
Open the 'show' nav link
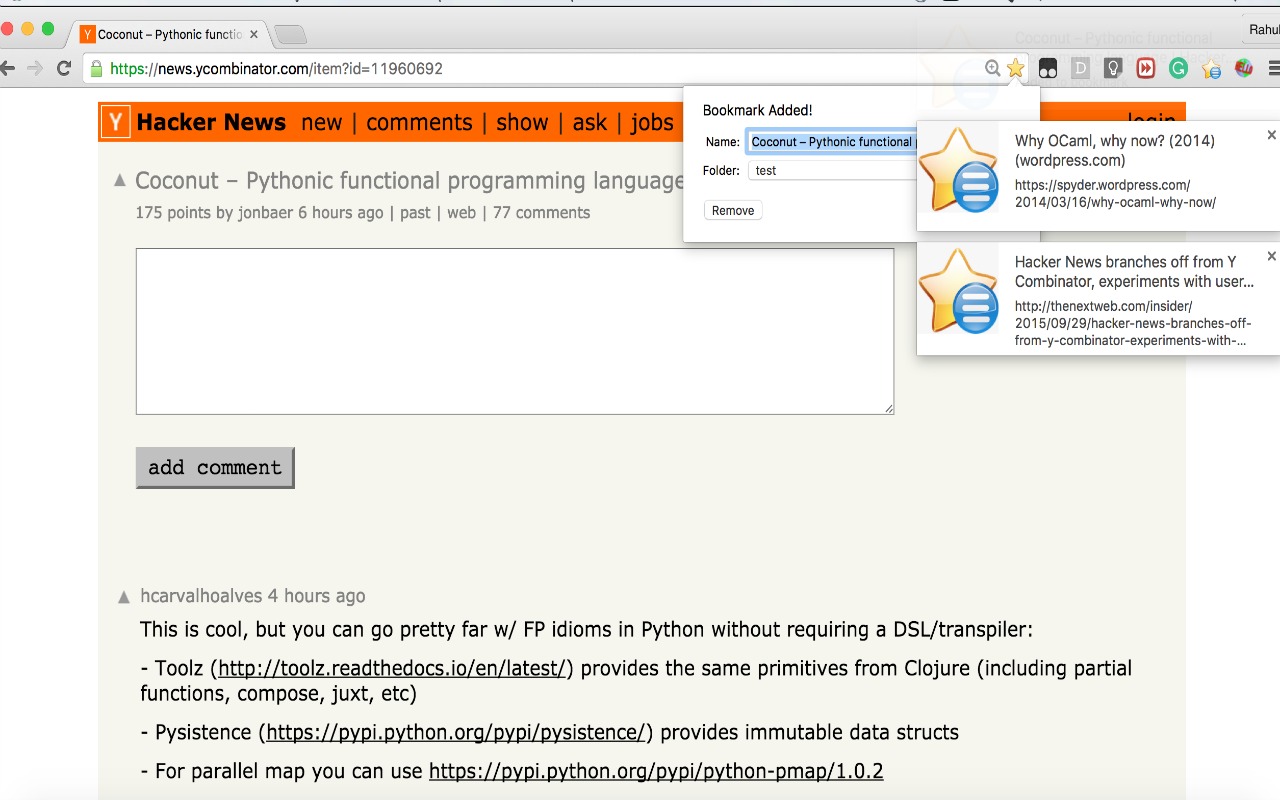pos(522,122)
